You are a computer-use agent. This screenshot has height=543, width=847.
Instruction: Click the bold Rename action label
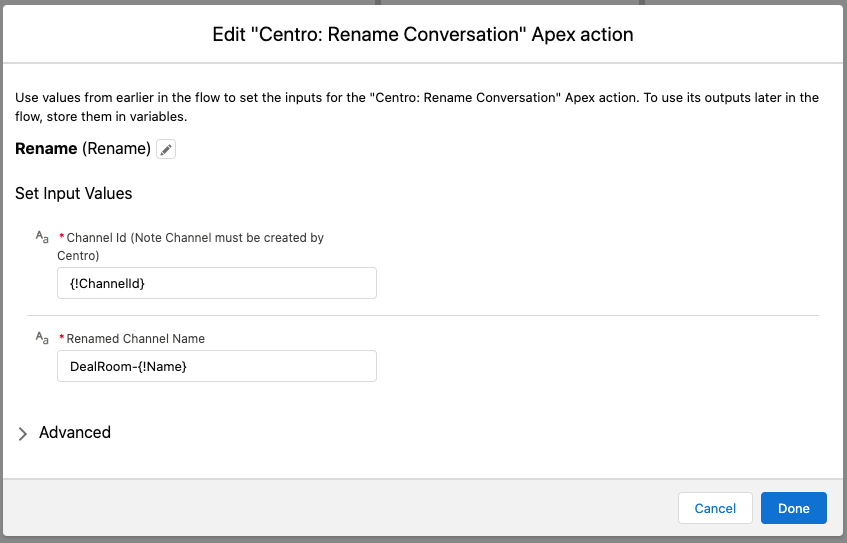[46, 149]
